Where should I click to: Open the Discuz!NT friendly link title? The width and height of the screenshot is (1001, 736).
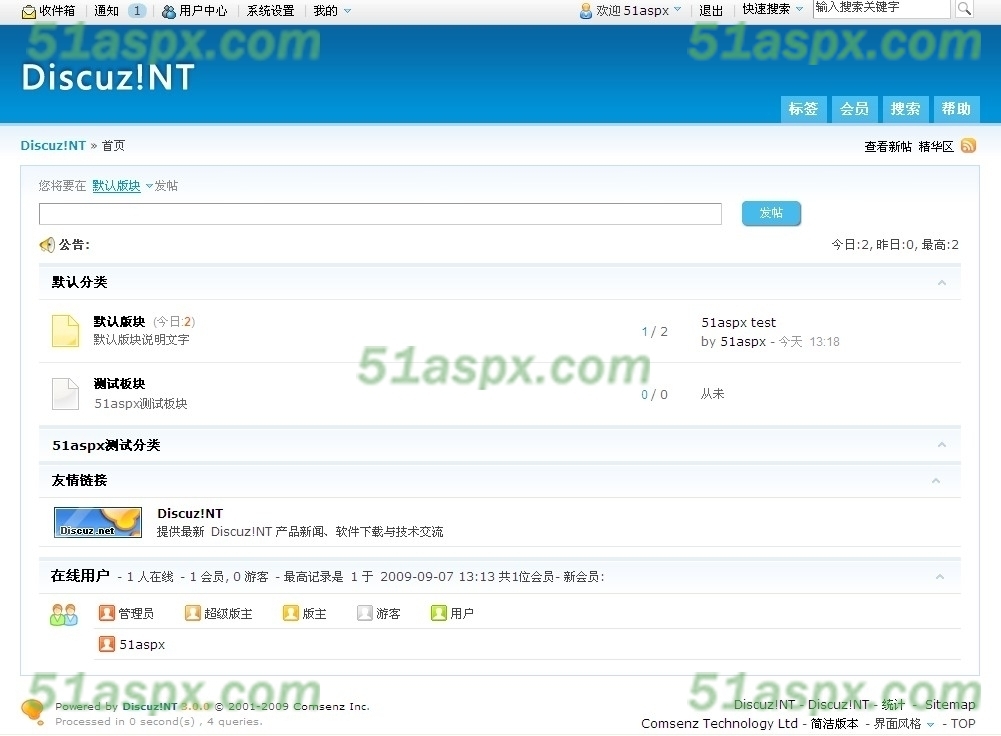pos(190,513)
